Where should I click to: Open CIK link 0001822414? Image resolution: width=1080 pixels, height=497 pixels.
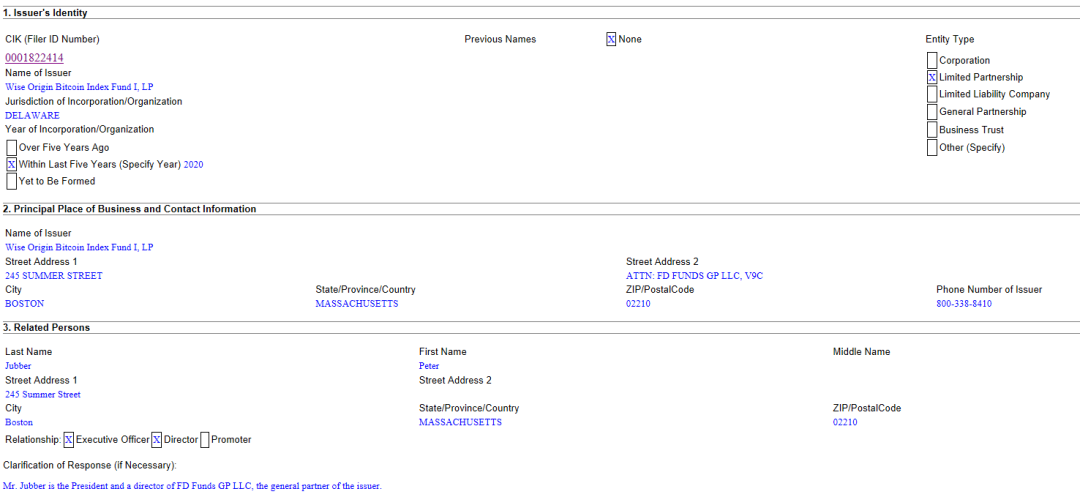tap(34, 58)
